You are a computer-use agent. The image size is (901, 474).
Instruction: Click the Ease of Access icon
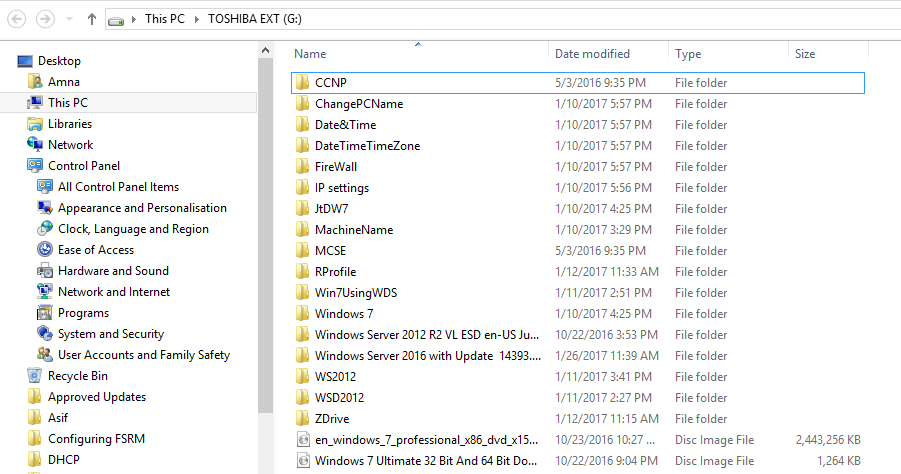point(45,249)
